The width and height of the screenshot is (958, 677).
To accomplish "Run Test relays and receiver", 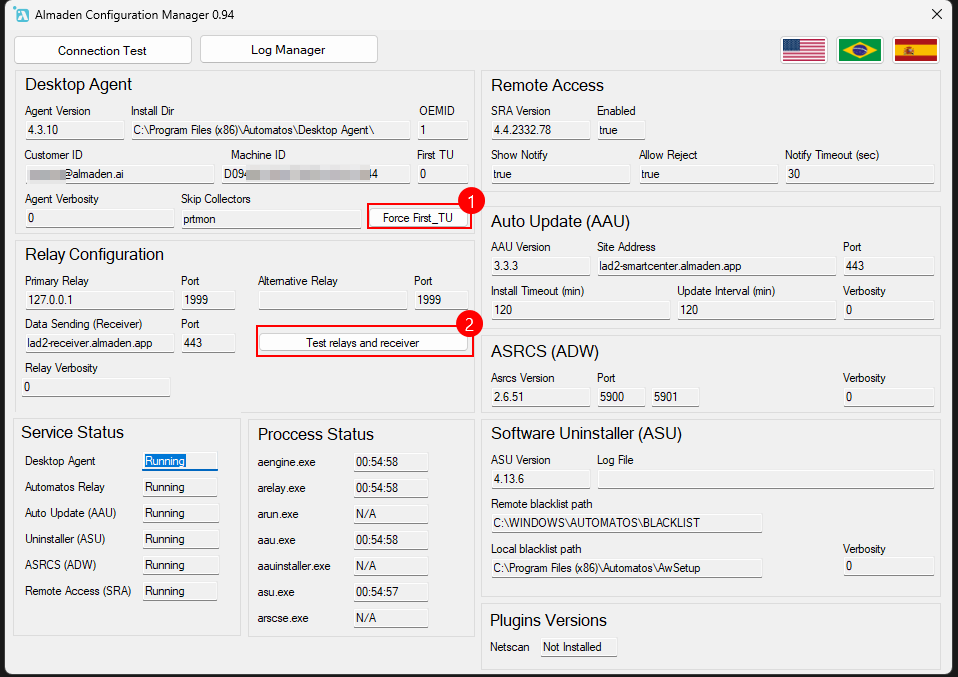I will pos(363,343).
